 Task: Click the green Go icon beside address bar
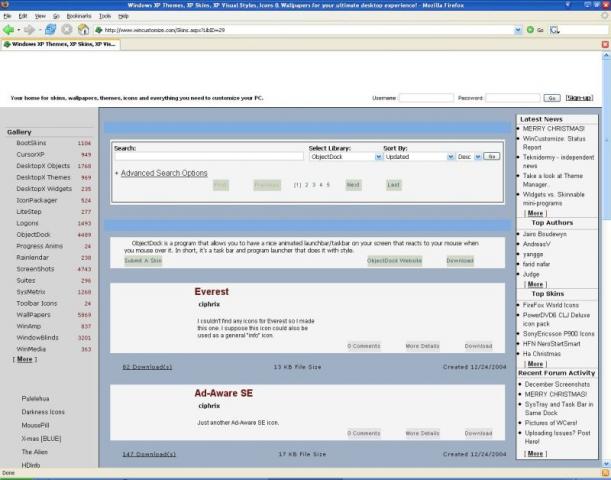coord(530,30)
